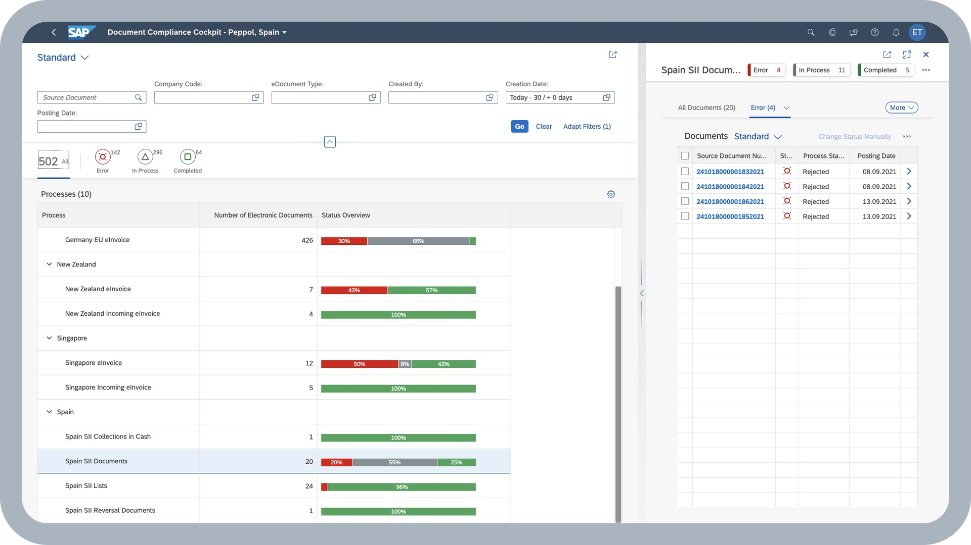Open the More dropdown button
Screen dimensions: 971x545
point(901,108)
